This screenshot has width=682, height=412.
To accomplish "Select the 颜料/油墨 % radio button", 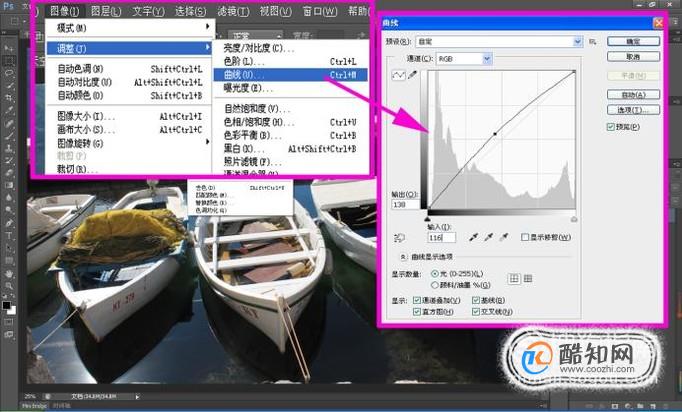I will tap(435, 285).
